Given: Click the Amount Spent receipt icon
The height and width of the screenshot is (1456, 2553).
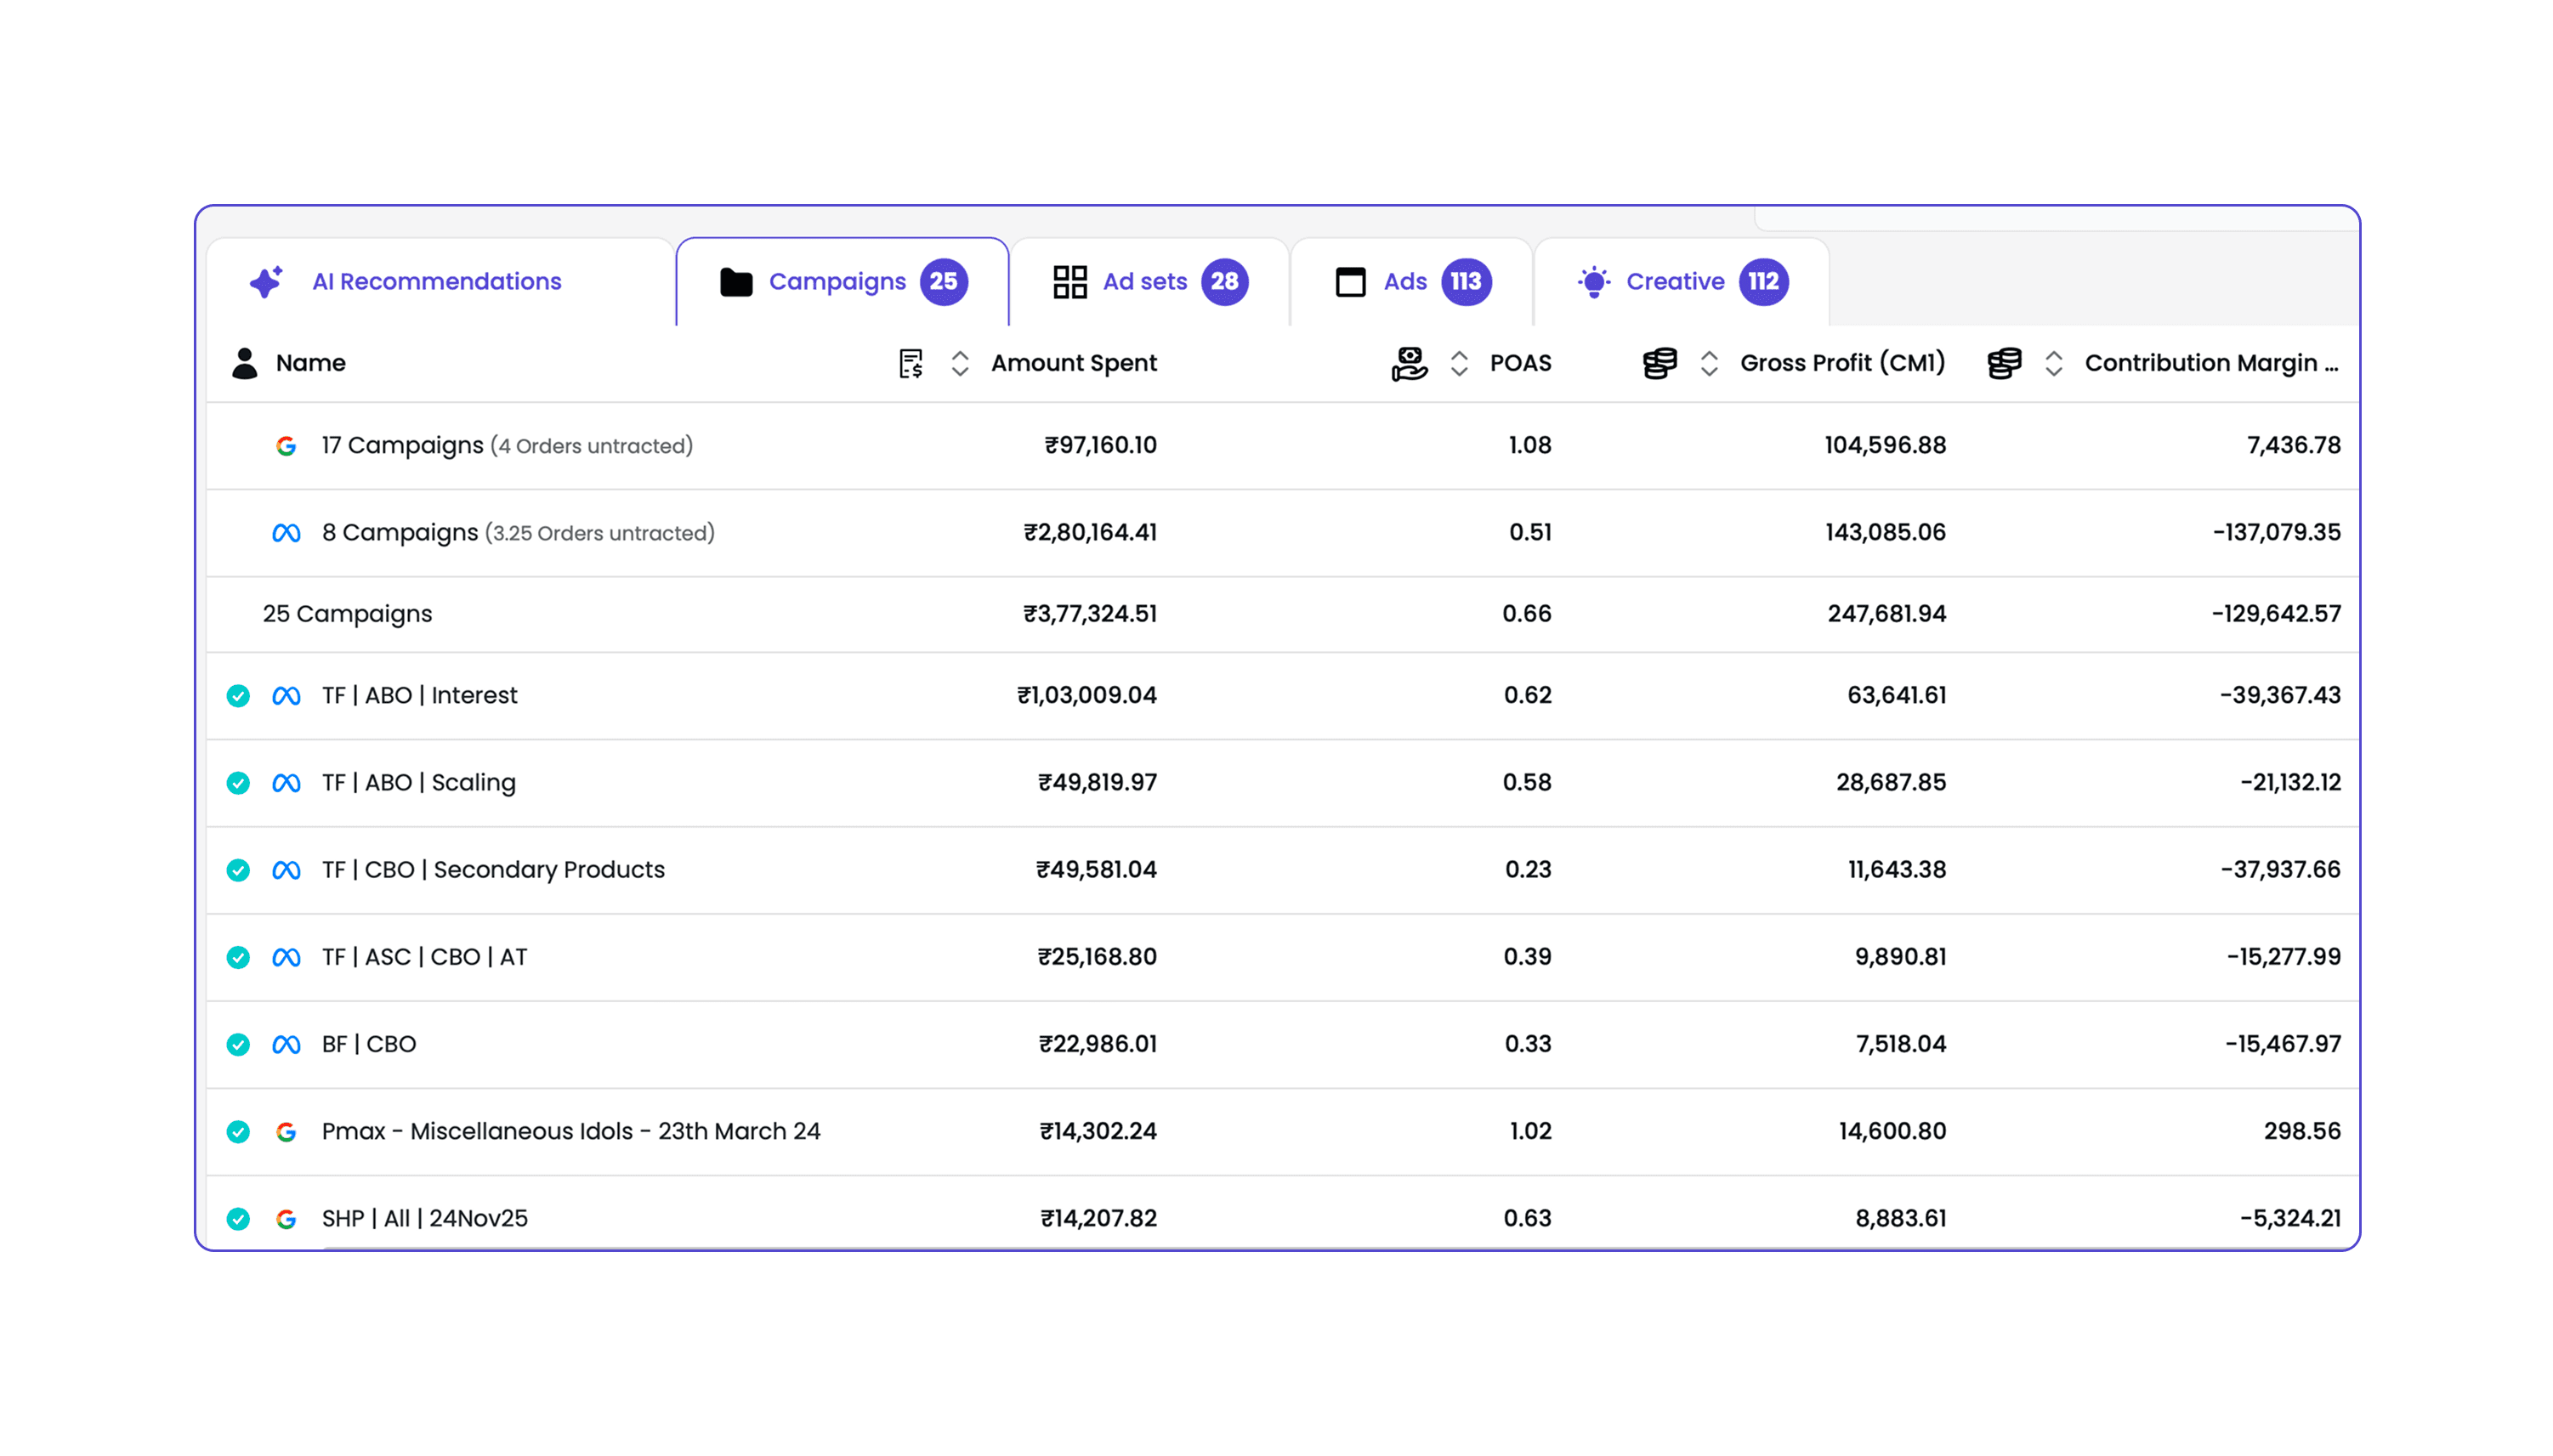Looking at the screenshot, I should (x=910, y=363).
